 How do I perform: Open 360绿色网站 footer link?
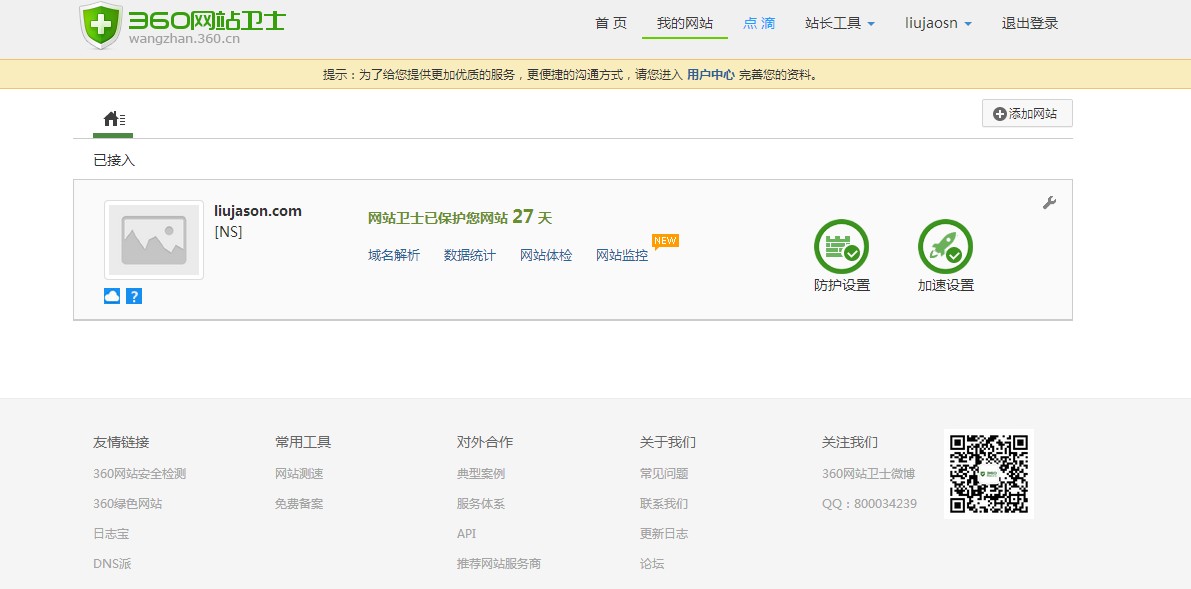point(128,504)
